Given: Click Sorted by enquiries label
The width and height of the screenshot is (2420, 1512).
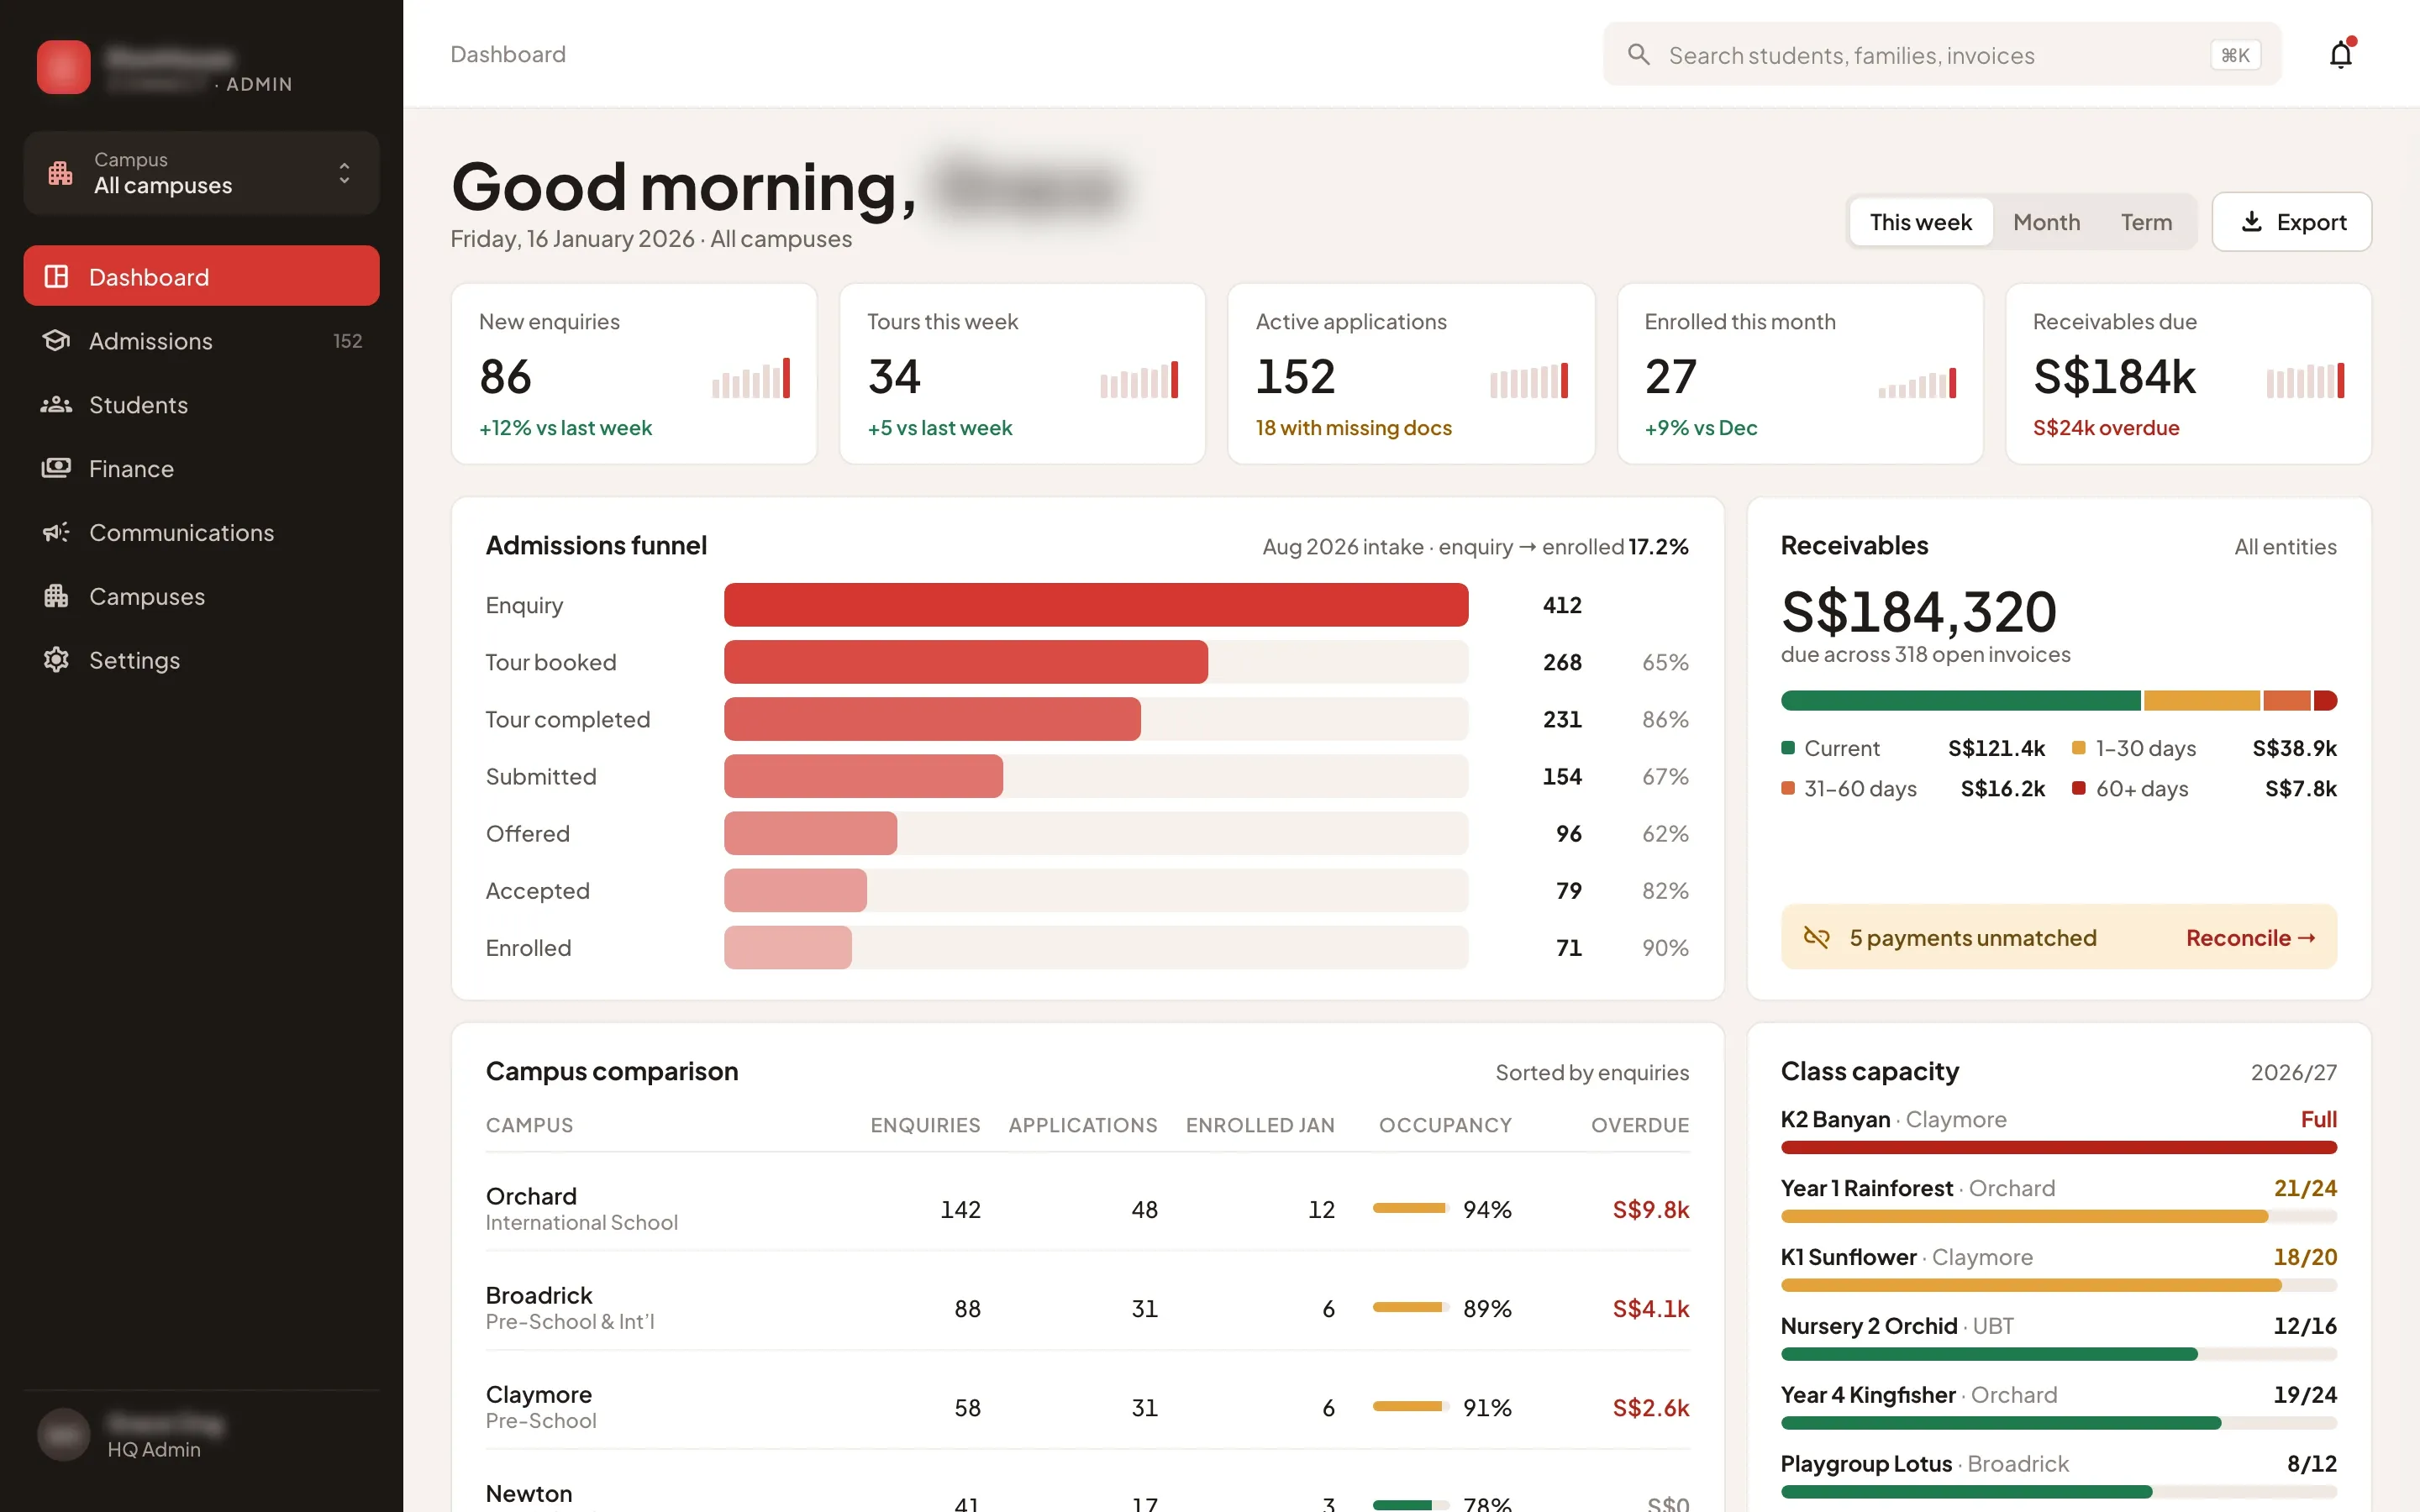Looking at the screenshot, I should [1592, 1072].
